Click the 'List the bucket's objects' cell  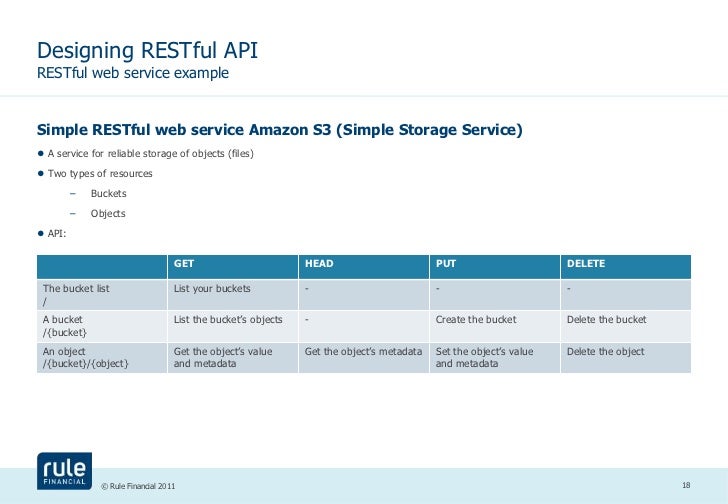tap(233, 326)
